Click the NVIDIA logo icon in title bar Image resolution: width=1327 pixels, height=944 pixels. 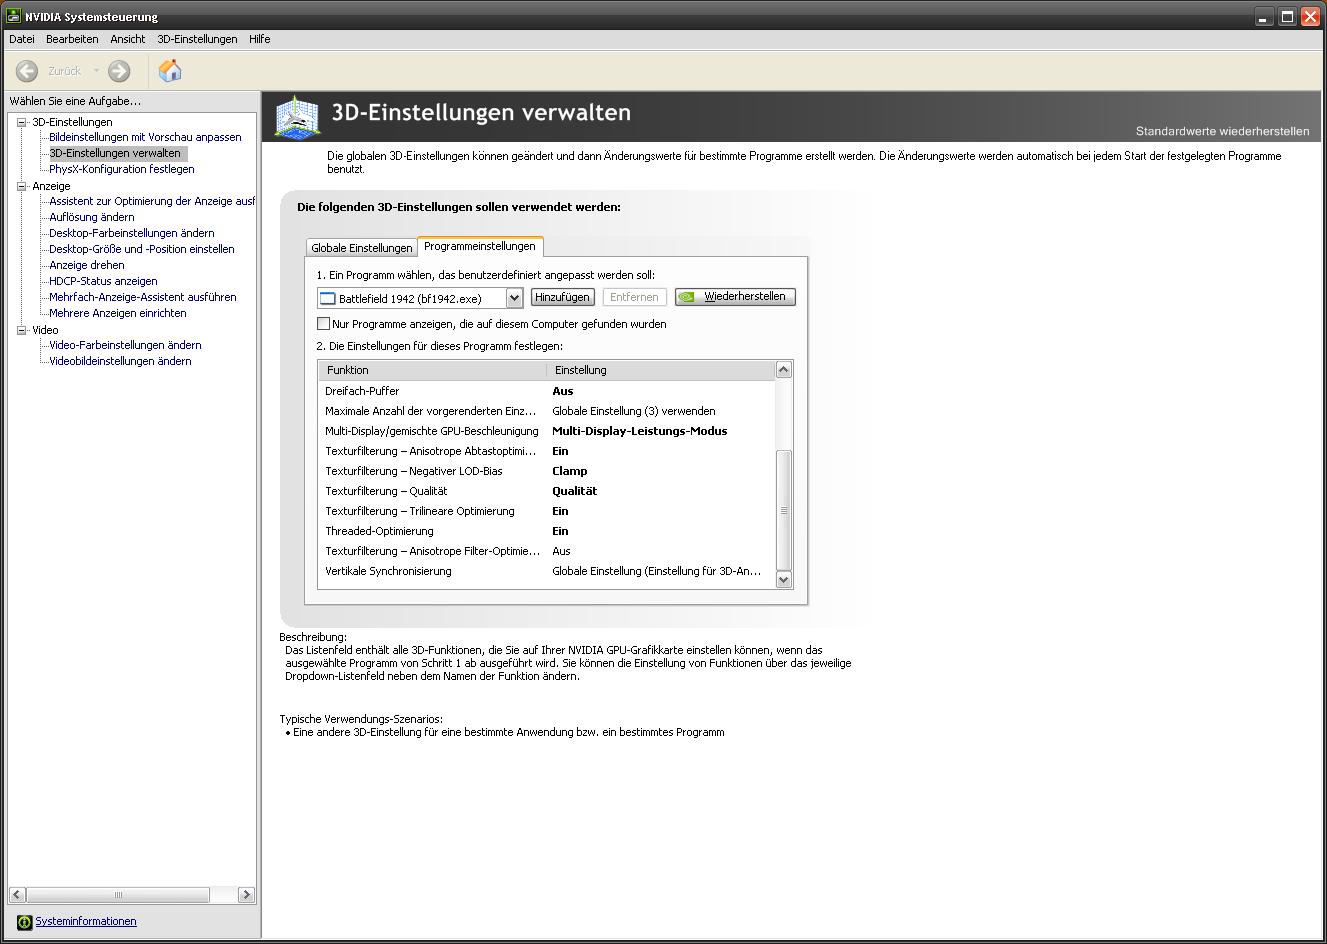(x=14, y=16)
